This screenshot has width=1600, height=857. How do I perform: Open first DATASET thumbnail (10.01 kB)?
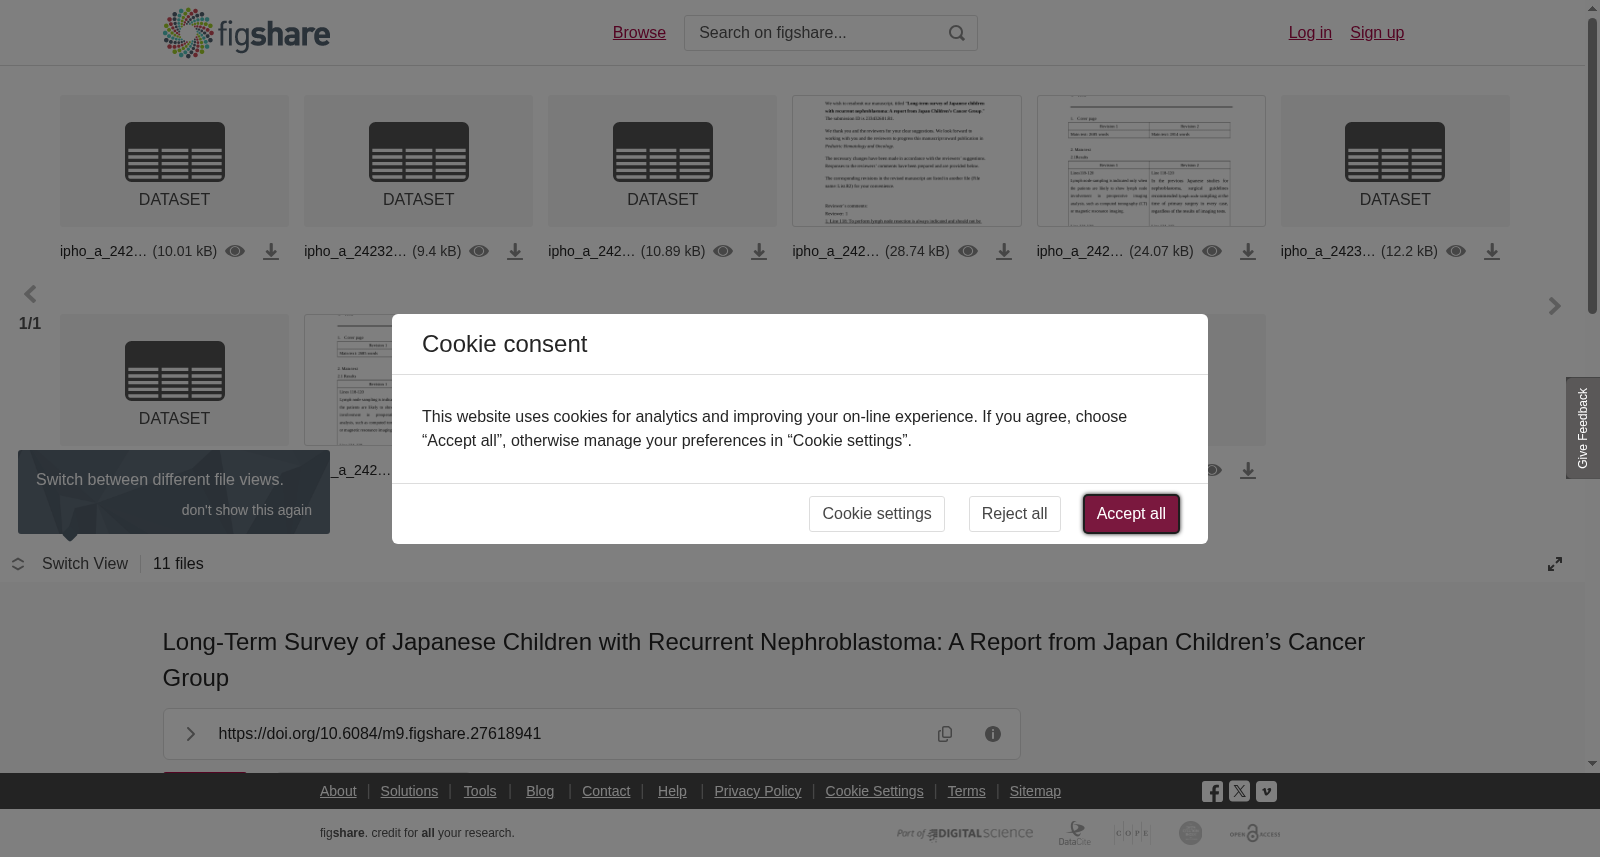[174, 161]
